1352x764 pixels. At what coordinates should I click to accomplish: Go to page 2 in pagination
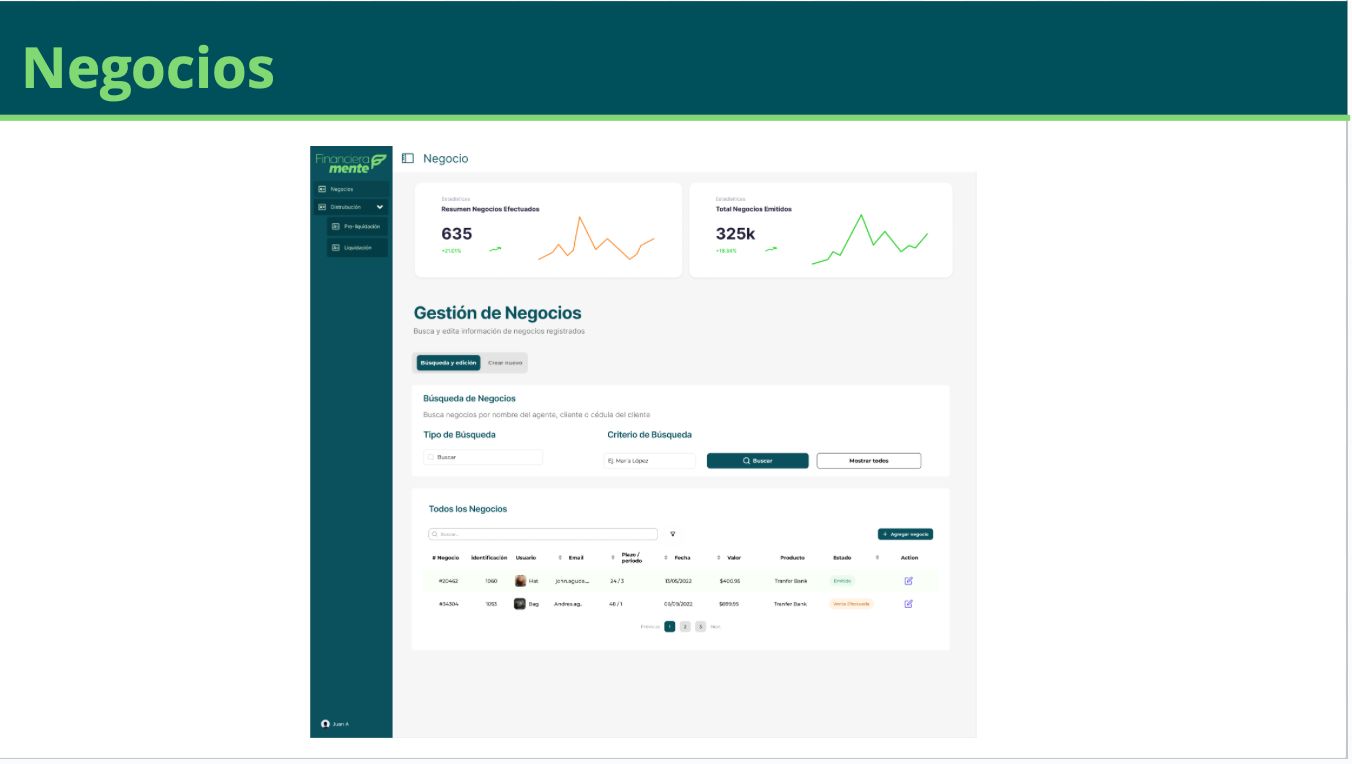tap(685, 627)
